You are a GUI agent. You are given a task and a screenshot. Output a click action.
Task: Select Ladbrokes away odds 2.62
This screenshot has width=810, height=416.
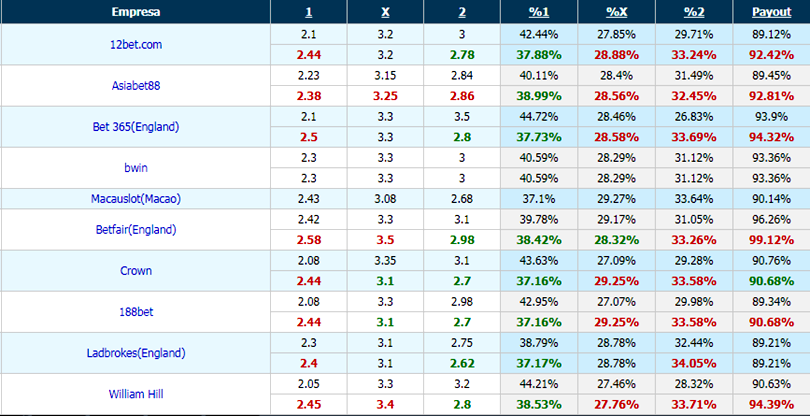point(462,364)
